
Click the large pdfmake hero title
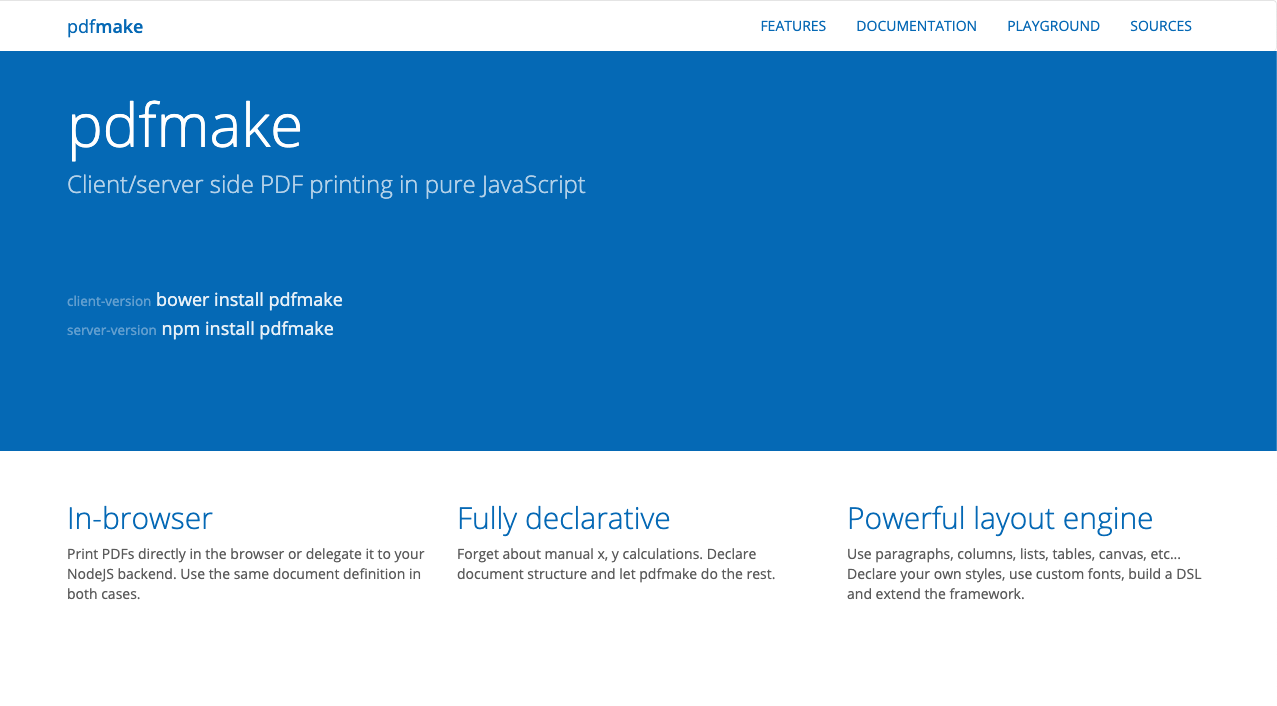[184, 125]
